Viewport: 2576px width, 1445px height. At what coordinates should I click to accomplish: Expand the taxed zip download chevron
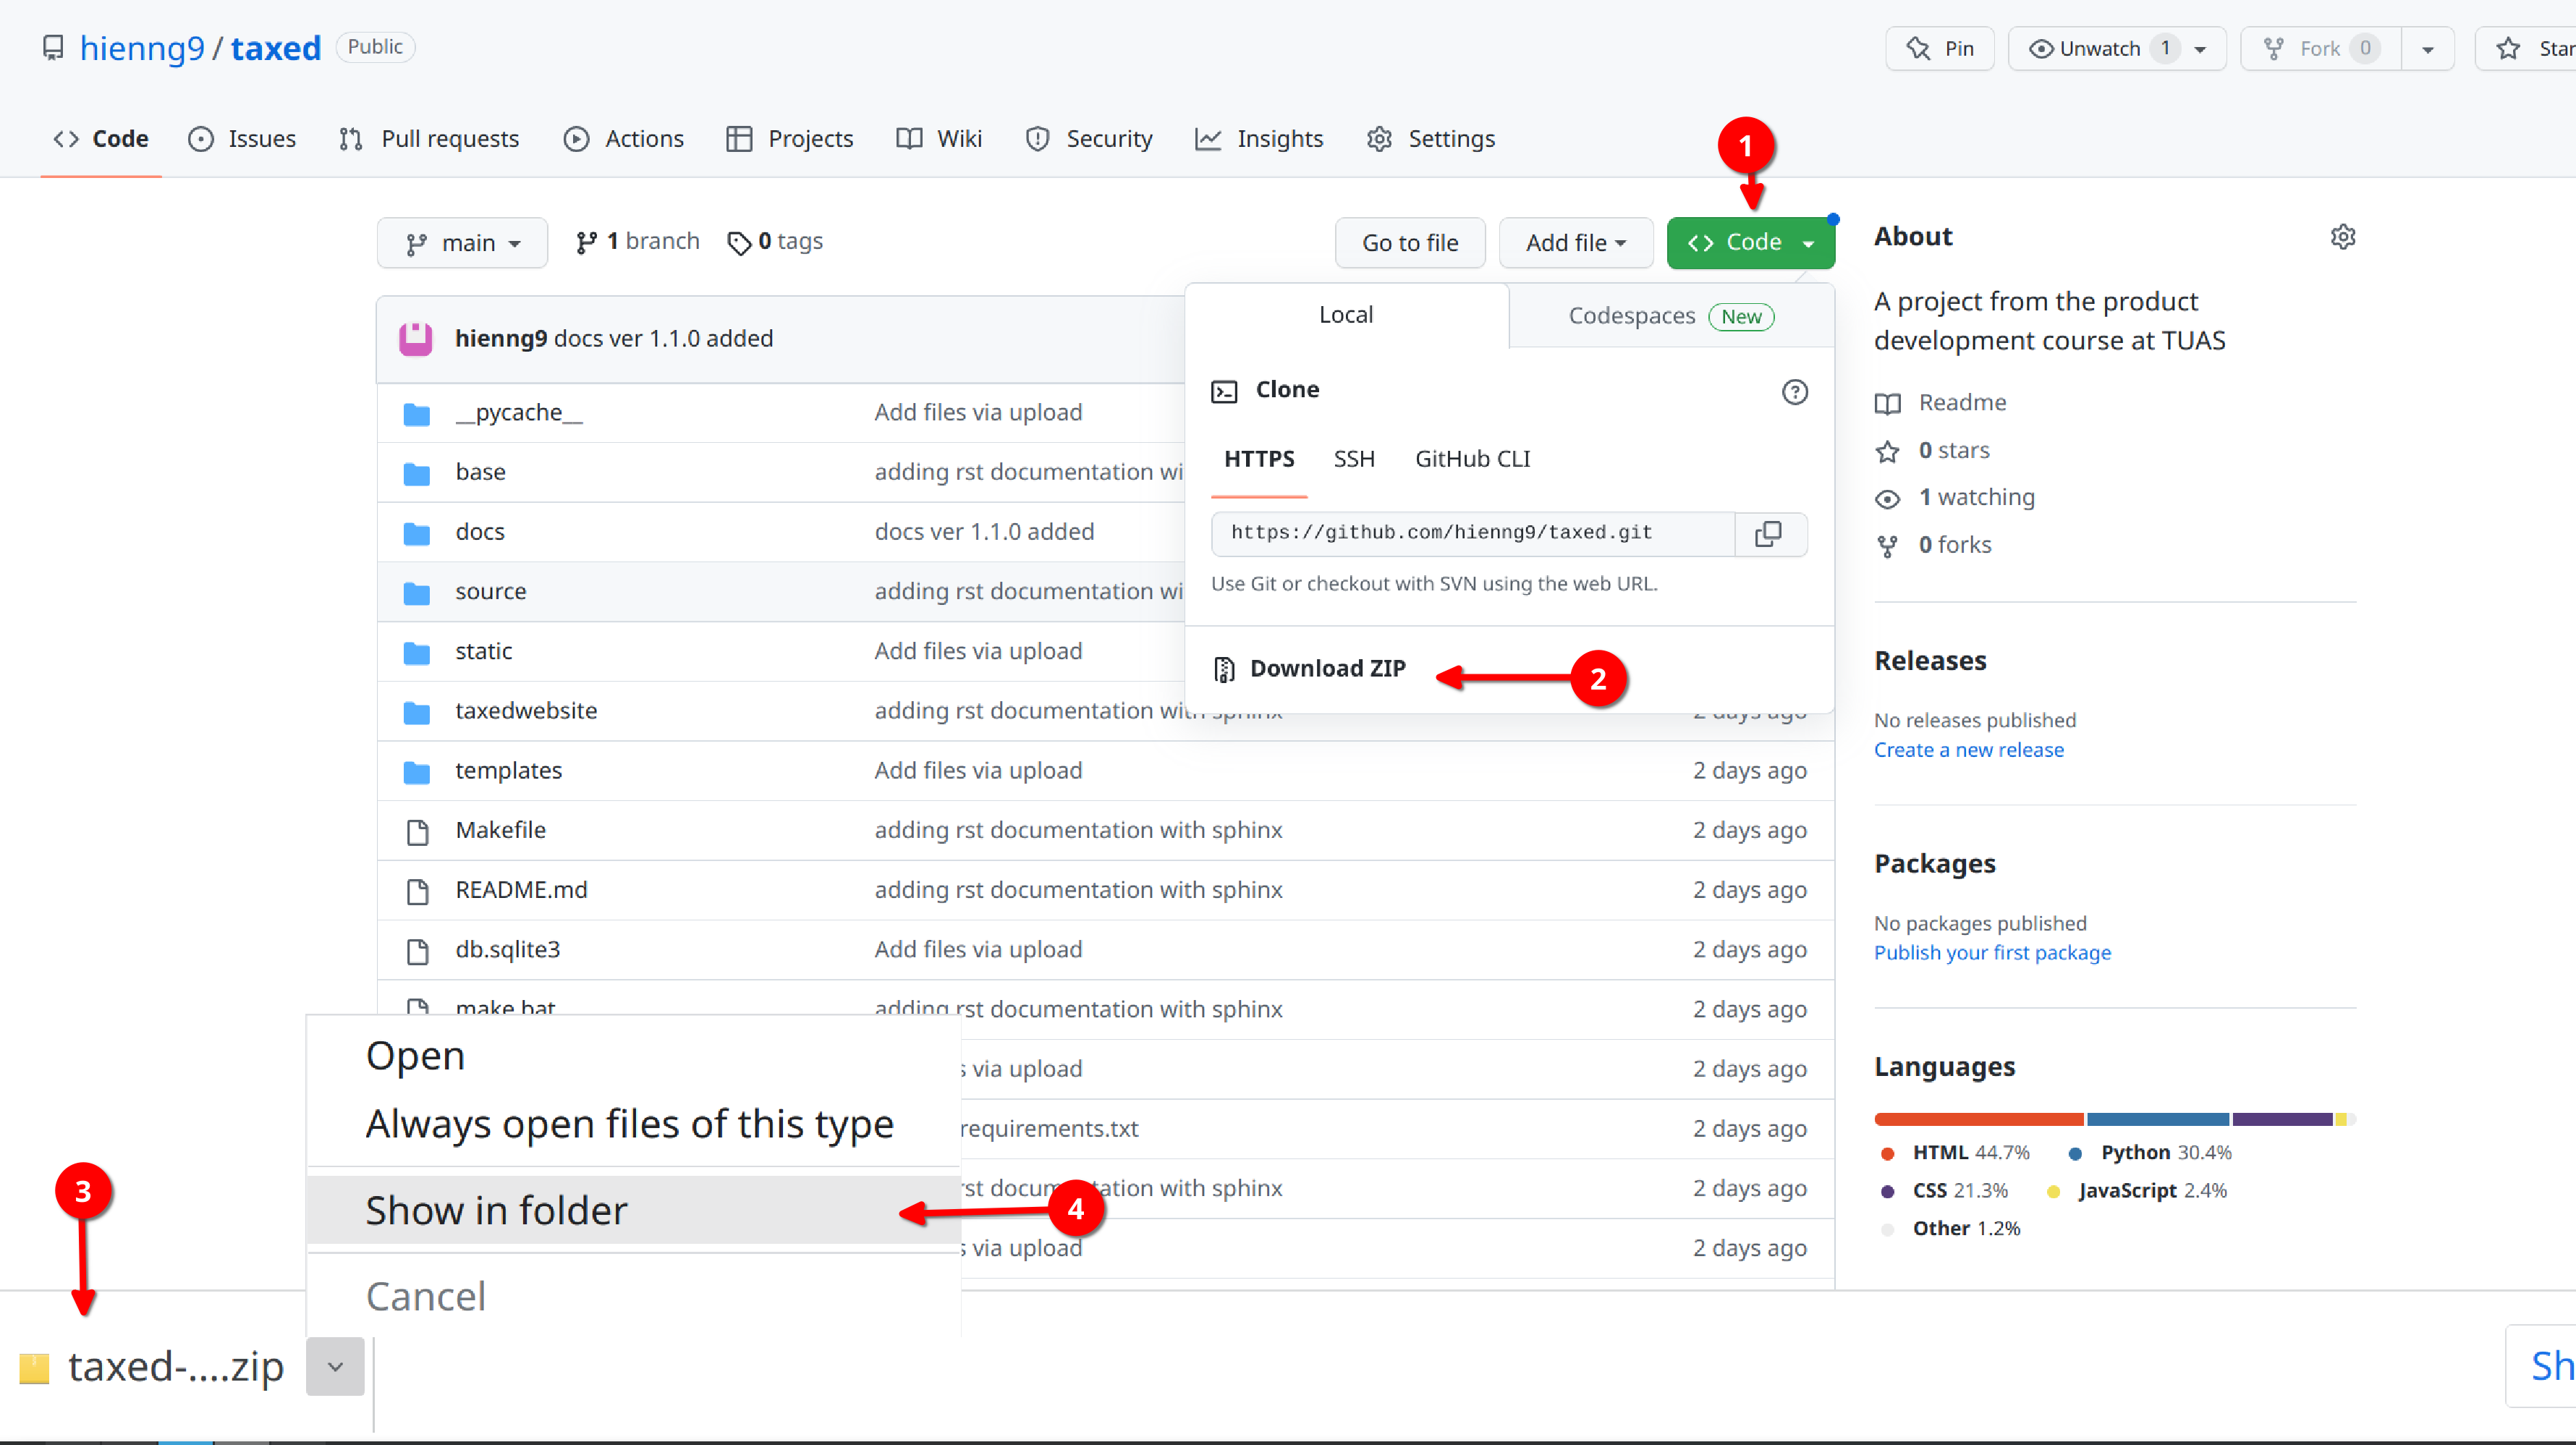335,1367
